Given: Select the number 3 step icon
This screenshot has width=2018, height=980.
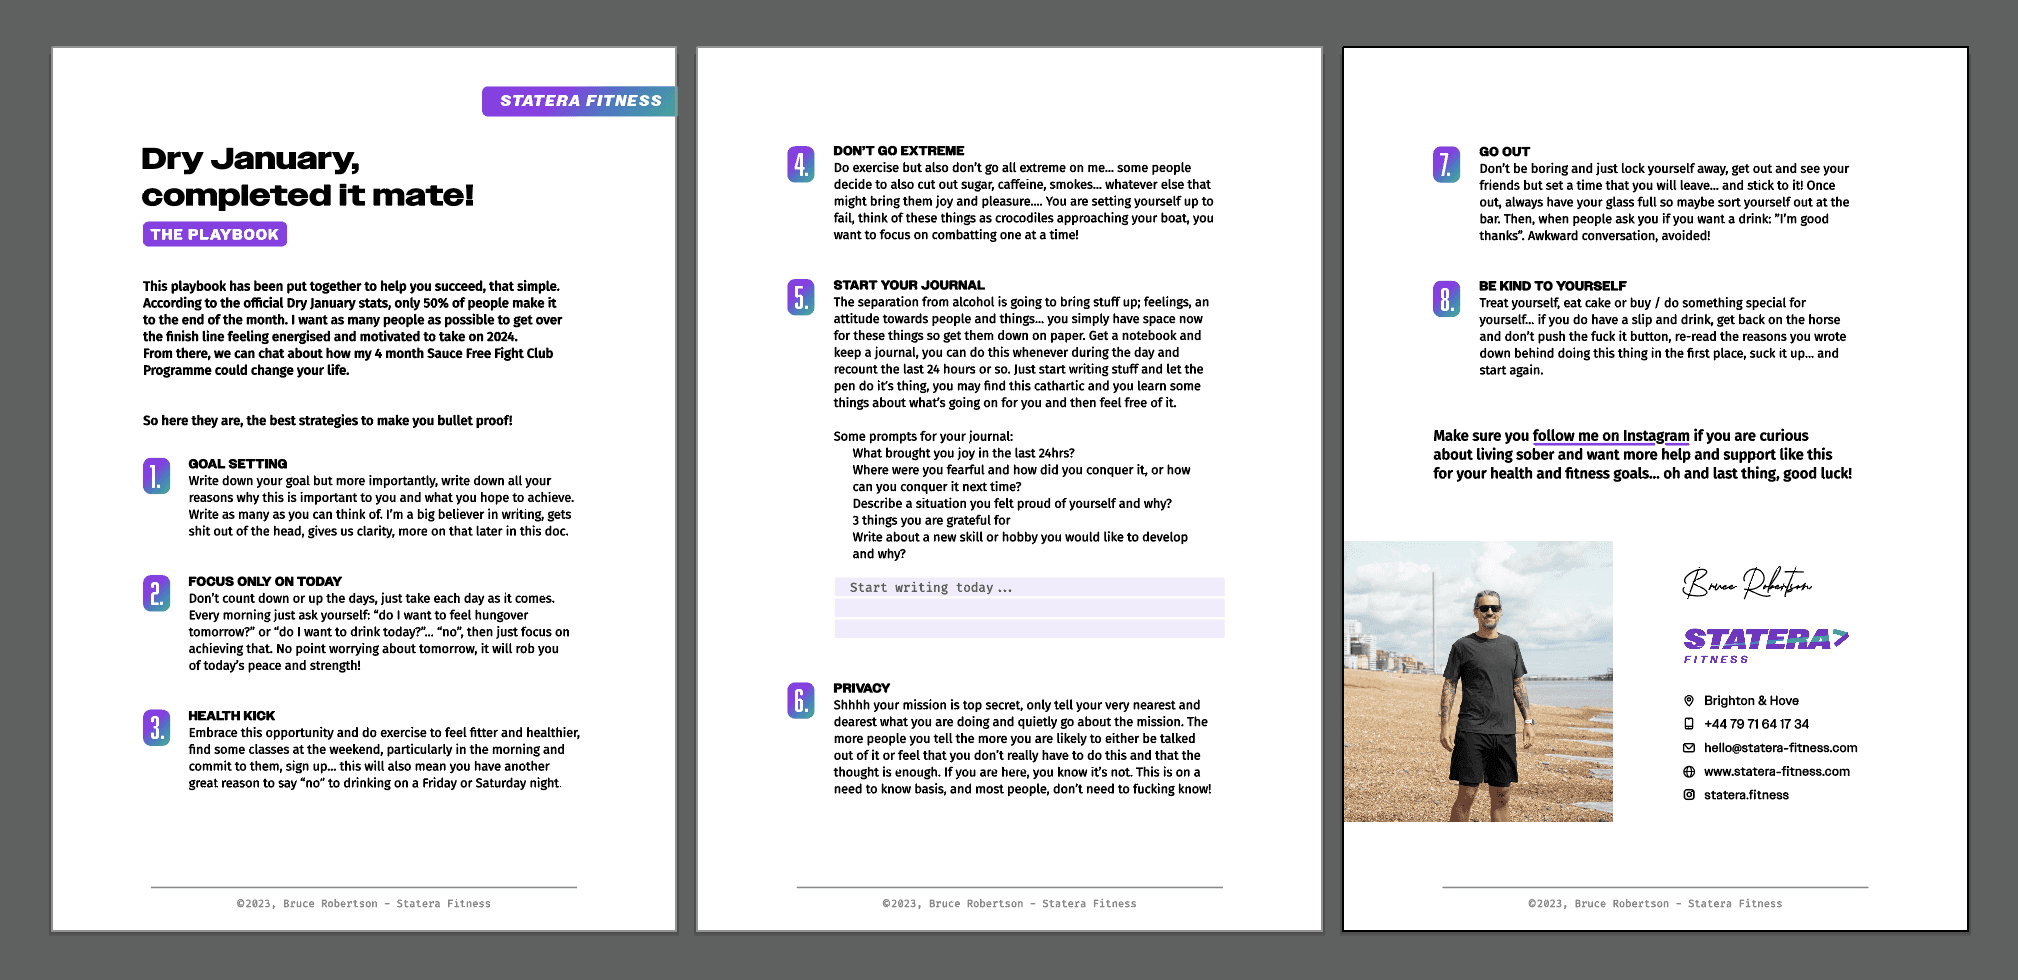Looking at the screenshot, I should pos(156,728).
